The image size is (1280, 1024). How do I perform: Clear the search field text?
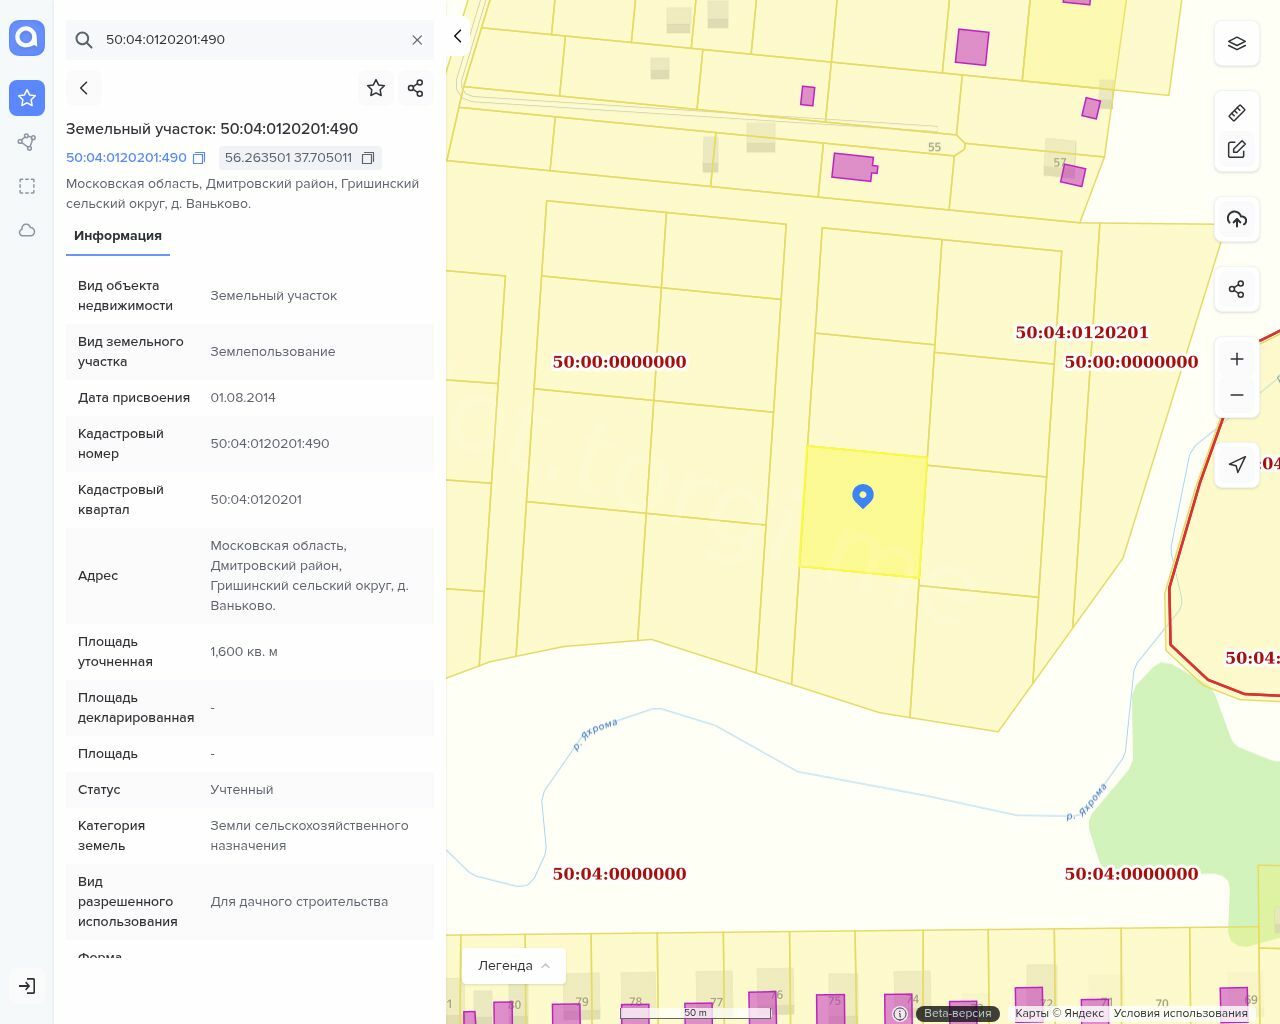(417, 40)
